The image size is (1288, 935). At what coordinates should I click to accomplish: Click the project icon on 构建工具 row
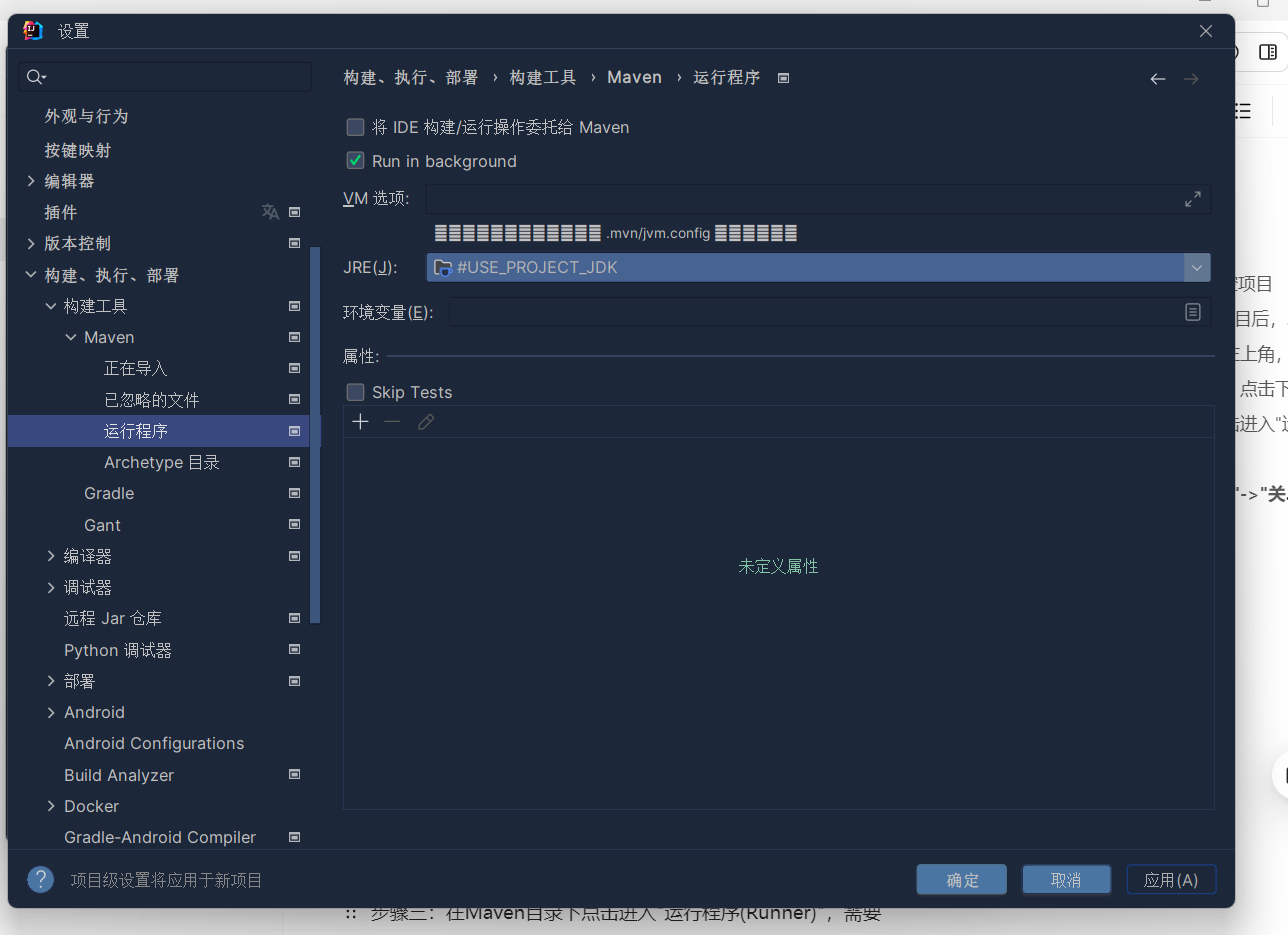(295, 306)
